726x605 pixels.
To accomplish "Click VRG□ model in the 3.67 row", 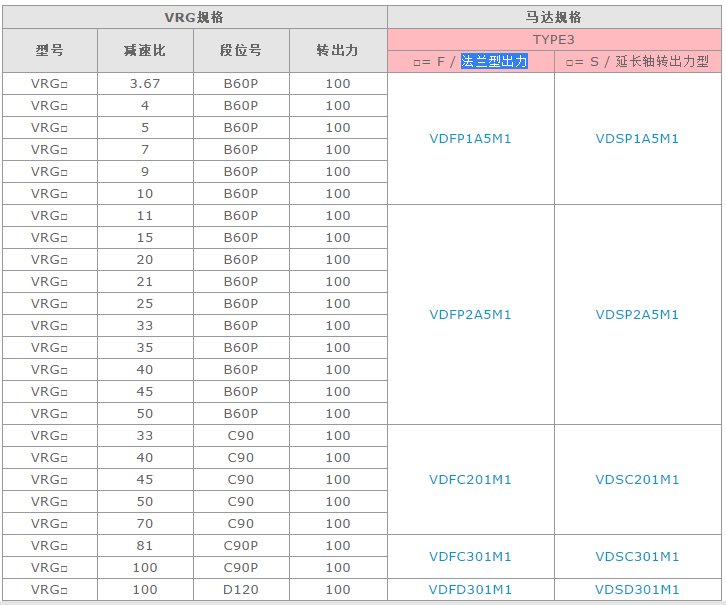I will 50,83.
